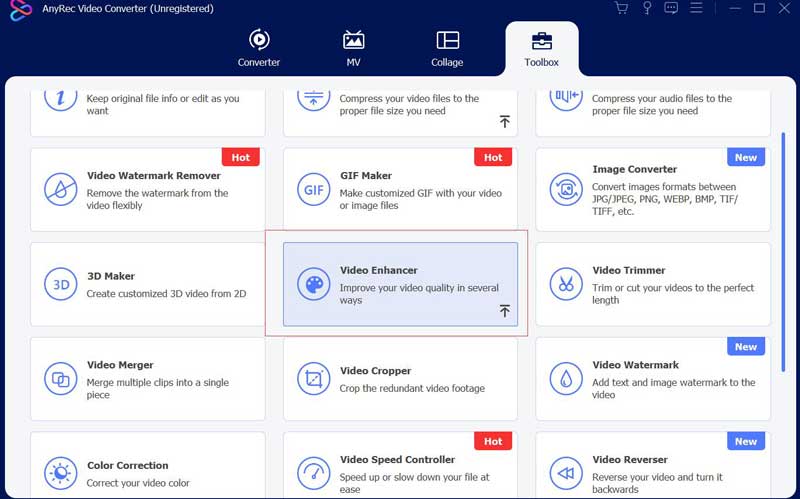Open the Video Watermark title
Screen dimensions: 800x499
[x=635, y=365]
